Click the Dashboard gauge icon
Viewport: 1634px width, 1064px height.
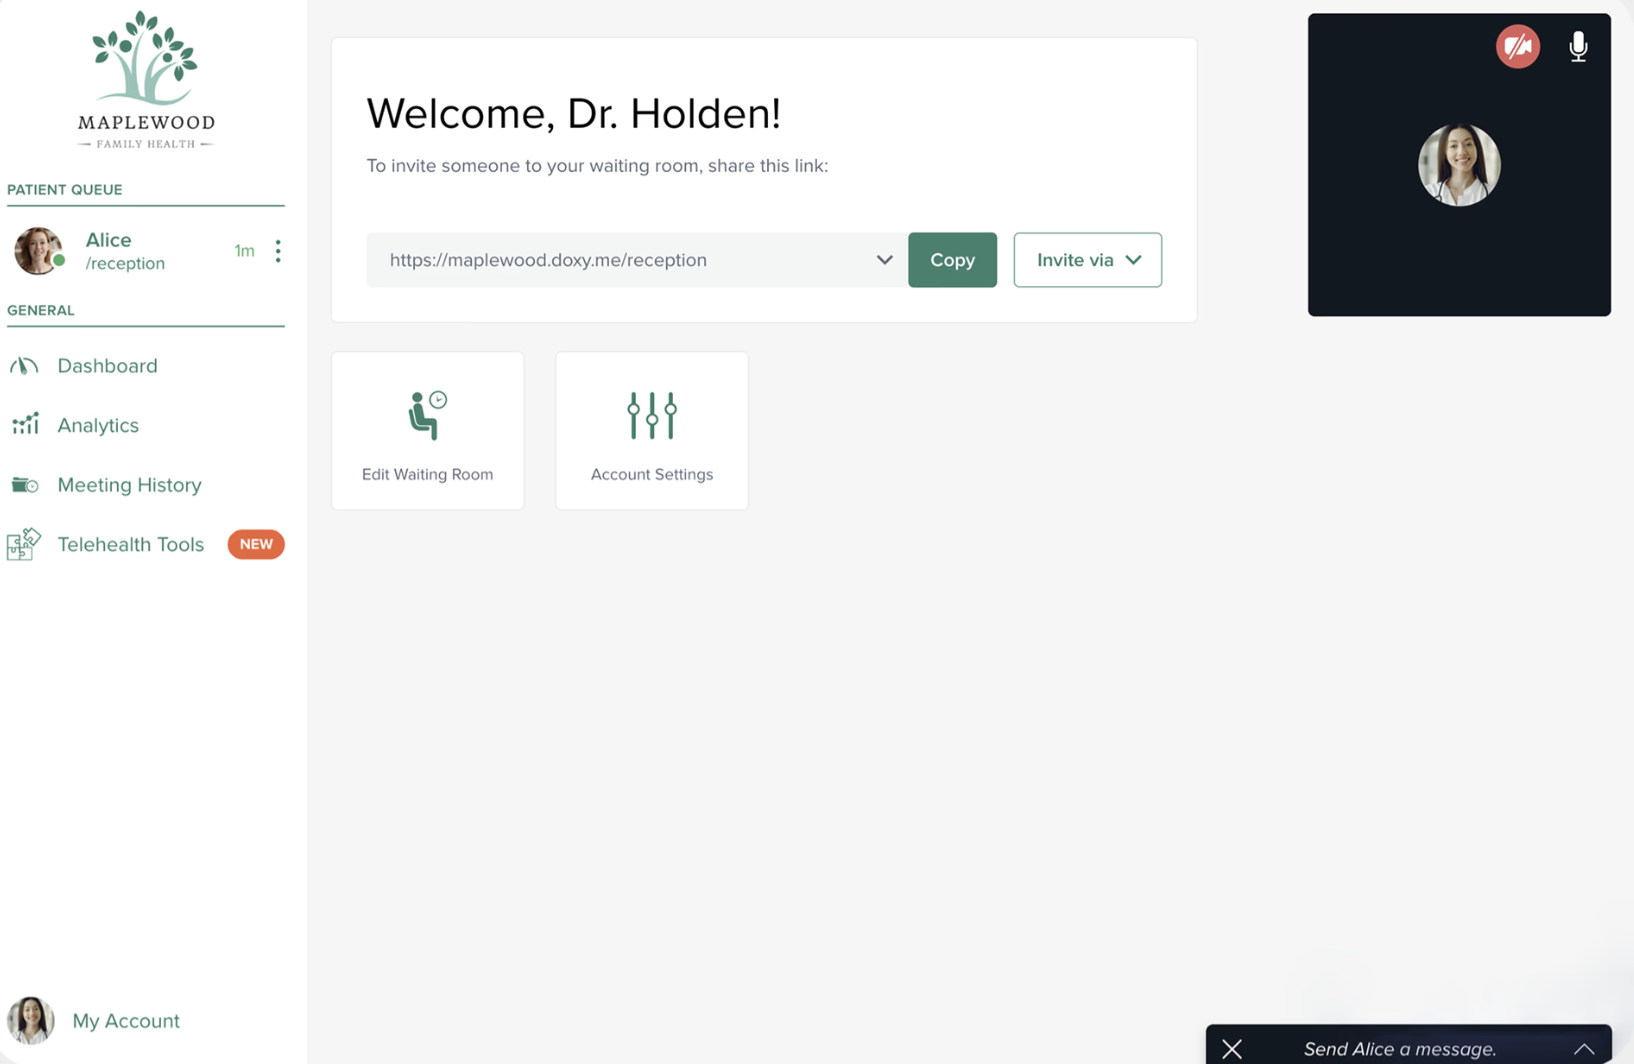tap(24, 366)
